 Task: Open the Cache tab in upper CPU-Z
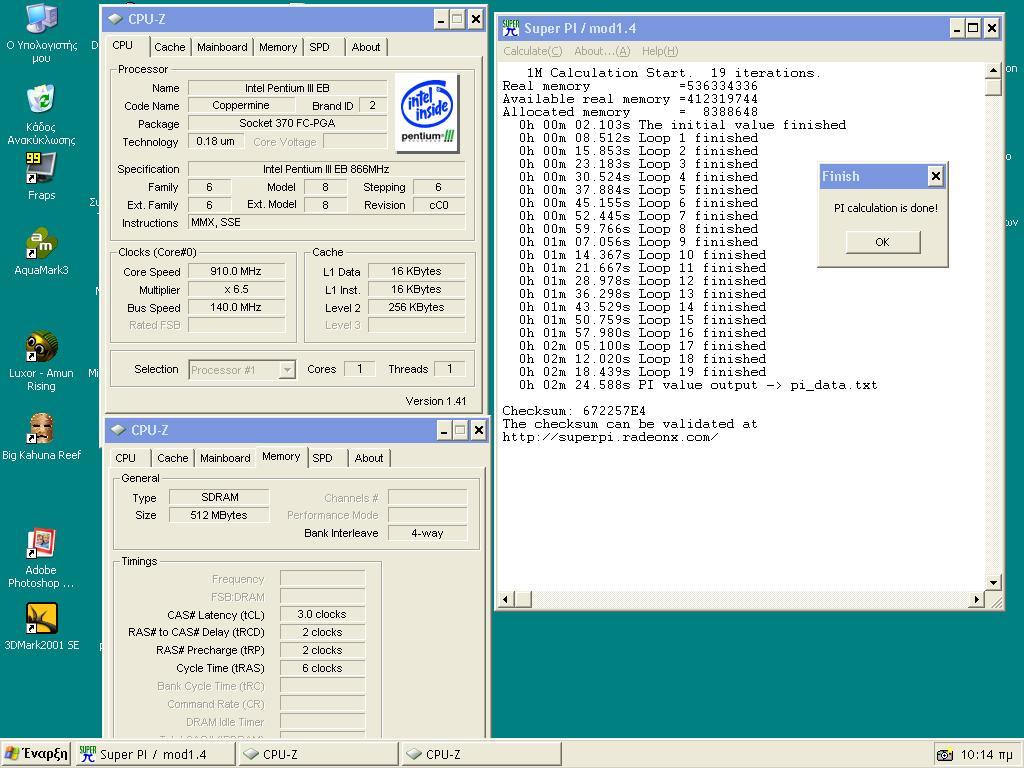click(x=170, y=47)
